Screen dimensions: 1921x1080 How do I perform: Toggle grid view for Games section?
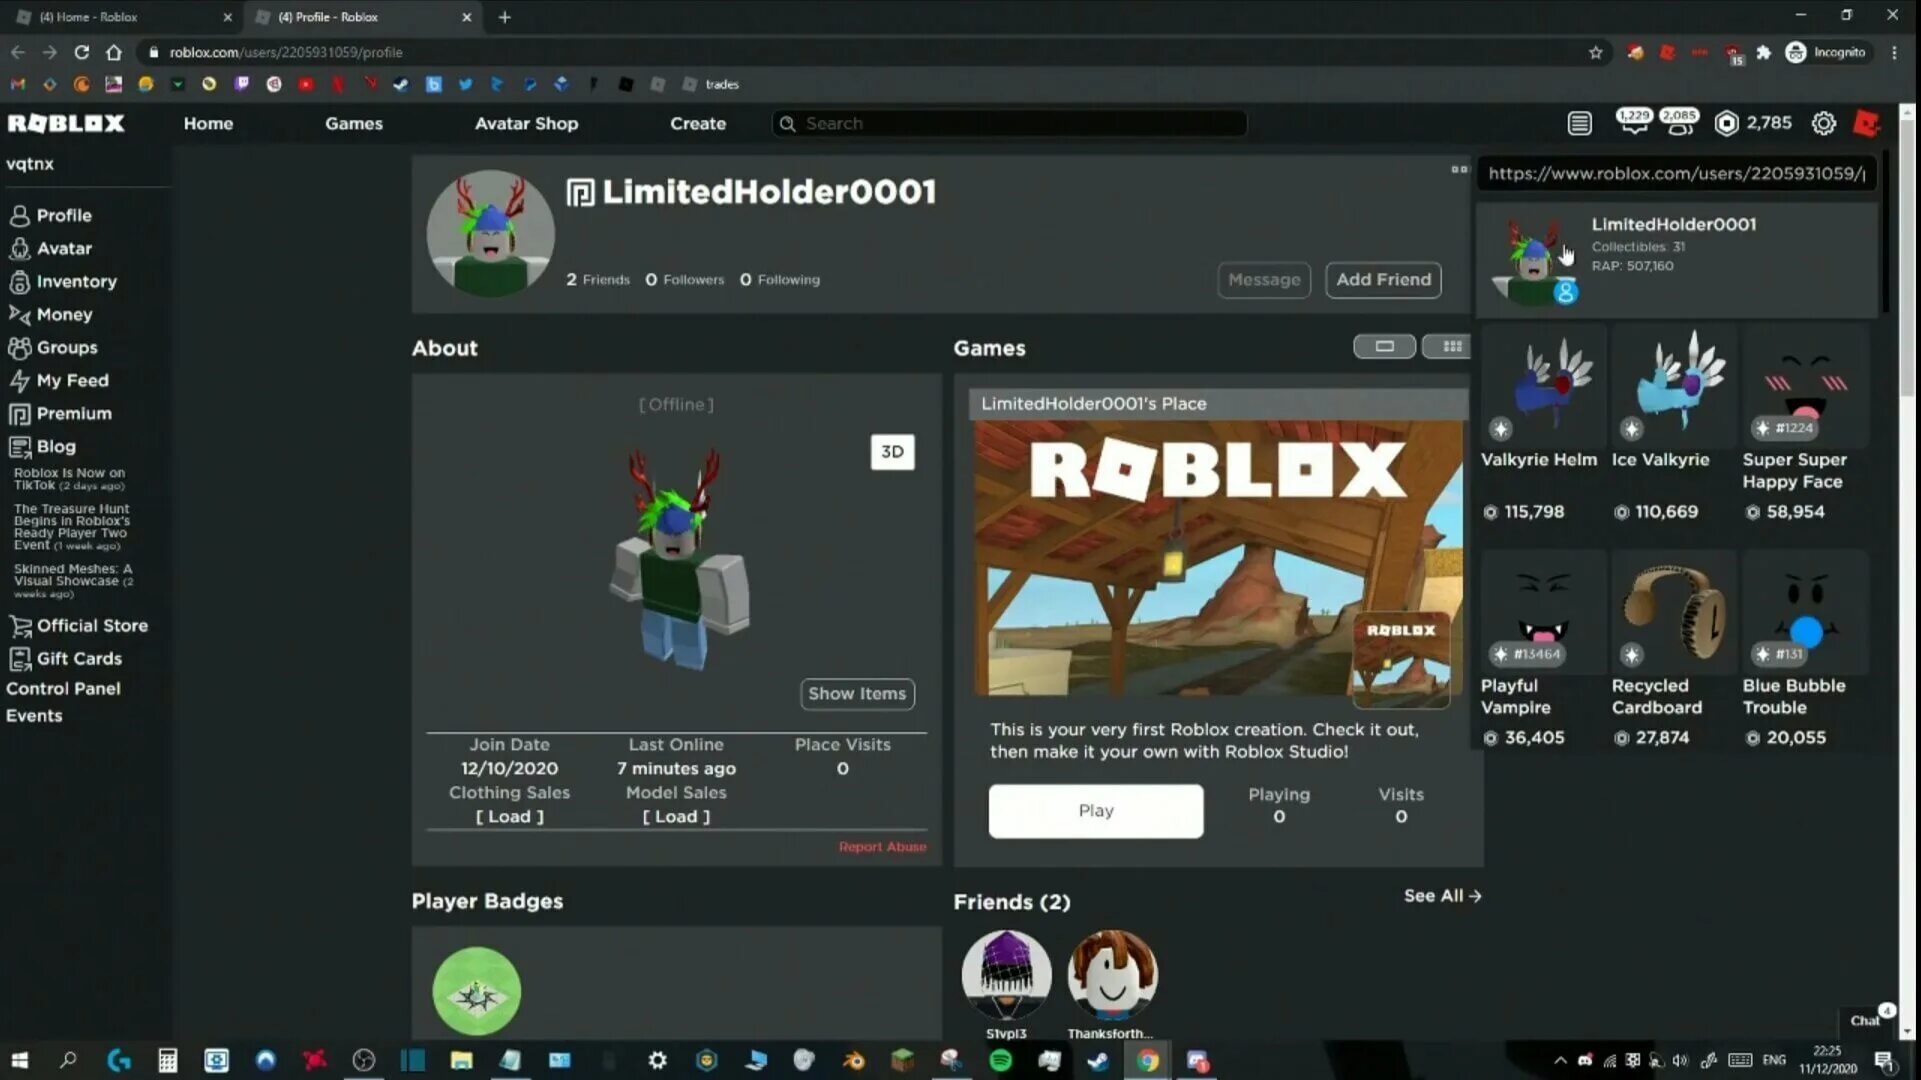coord(1451,345)
